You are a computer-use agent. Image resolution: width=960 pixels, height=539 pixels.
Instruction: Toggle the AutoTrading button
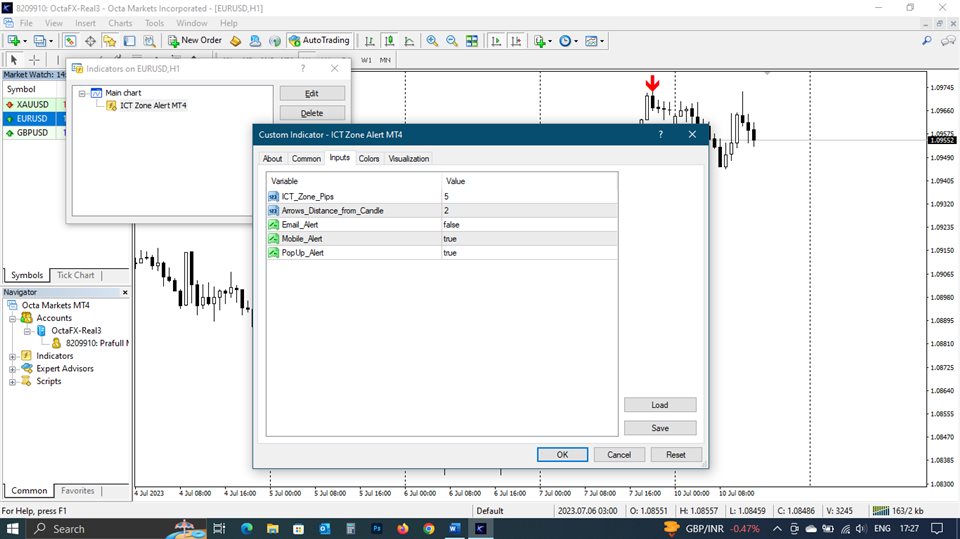tap(319, 41)
